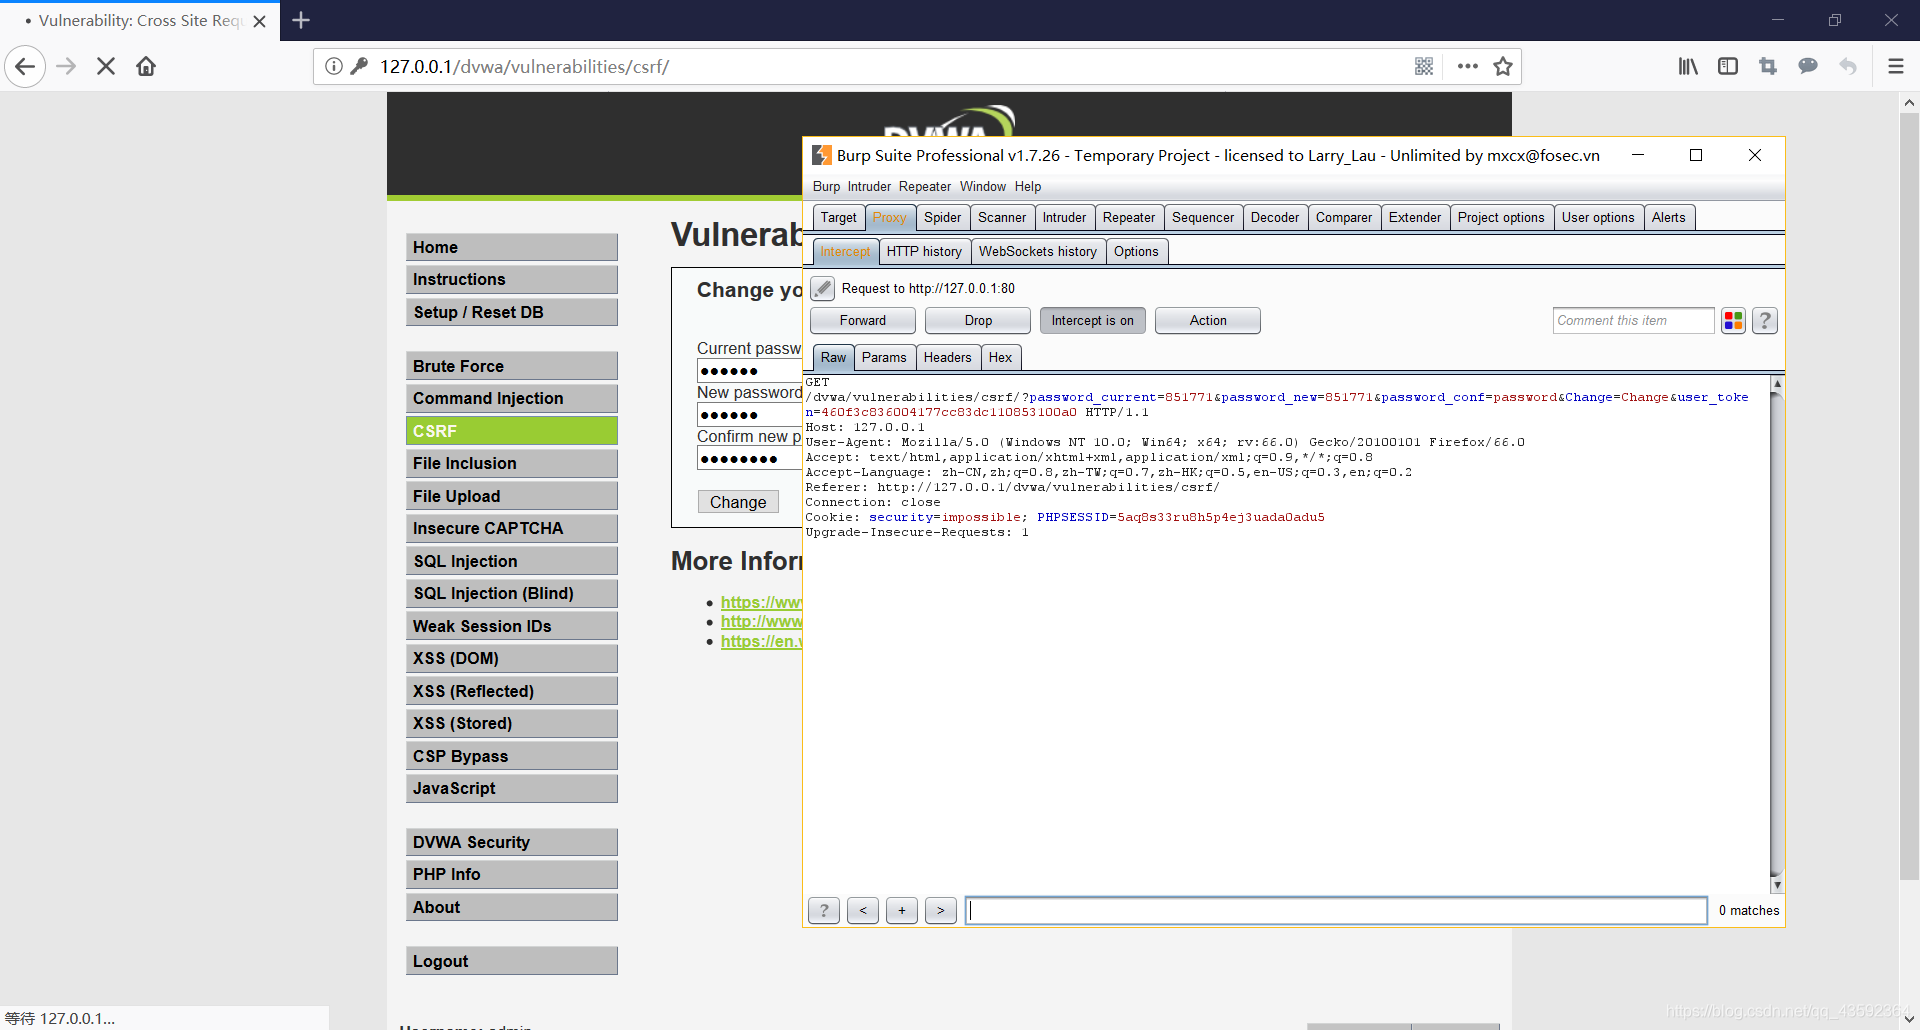Forward the intercepted request
This screenshot has width=1920, height=1030.
point(863,321)
